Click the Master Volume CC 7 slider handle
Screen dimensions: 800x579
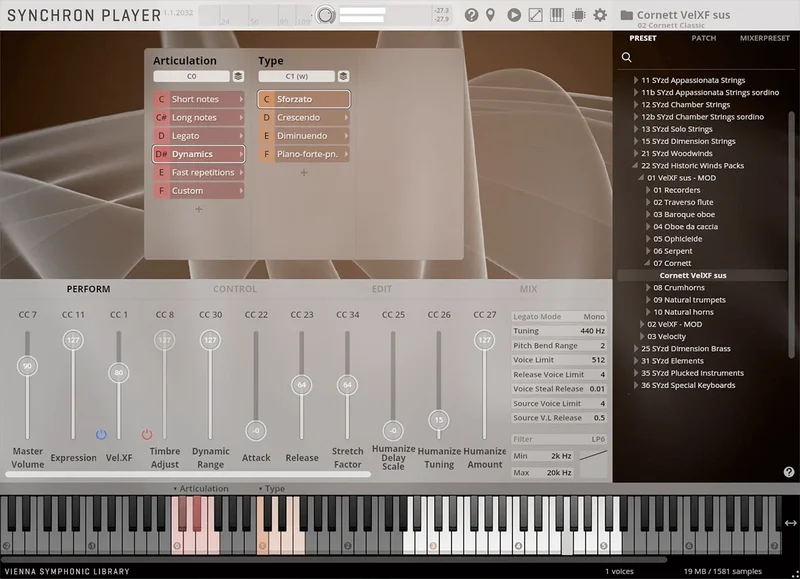[28, 366]
